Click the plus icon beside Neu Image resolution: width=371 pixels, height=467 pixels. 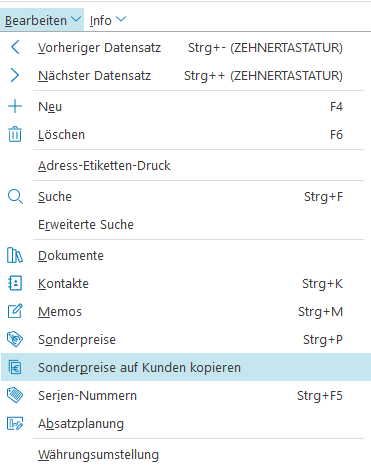pos(15,106)
